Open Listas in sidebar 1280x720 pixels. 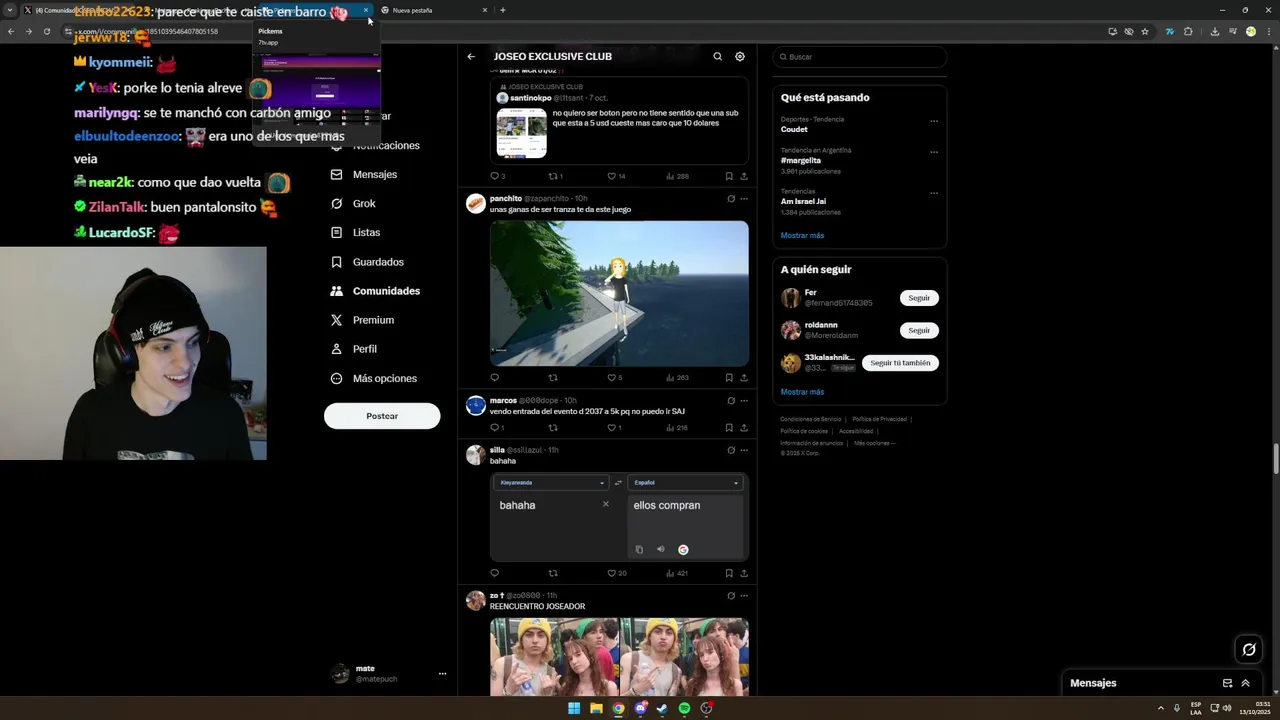point(355,232)
